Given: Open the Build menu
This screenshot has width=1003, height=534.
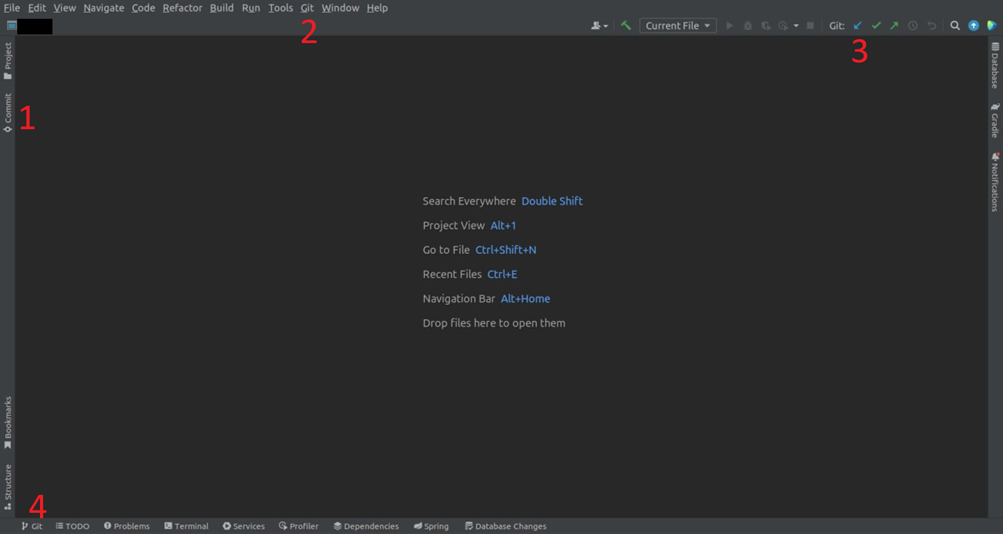Looking at the screenshot, I should (221, 8).
